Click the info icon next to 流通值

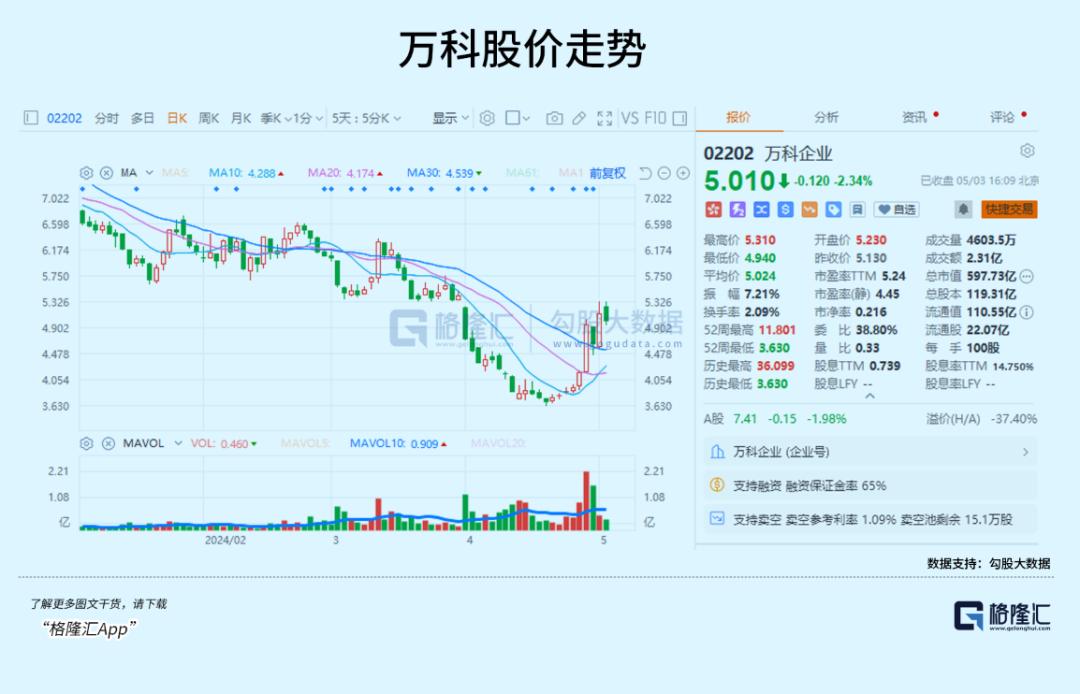click(1026, 312)
